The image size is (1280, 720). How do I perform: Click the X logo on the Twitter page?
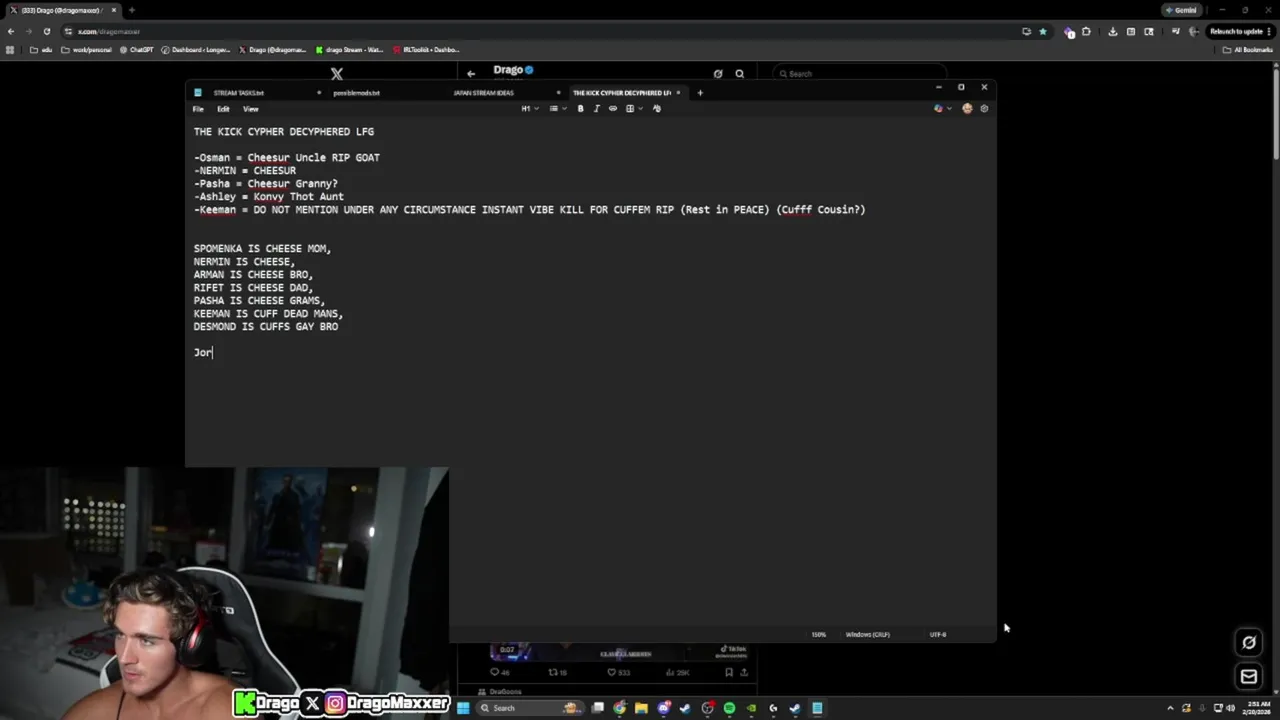(x=337, y=74)
